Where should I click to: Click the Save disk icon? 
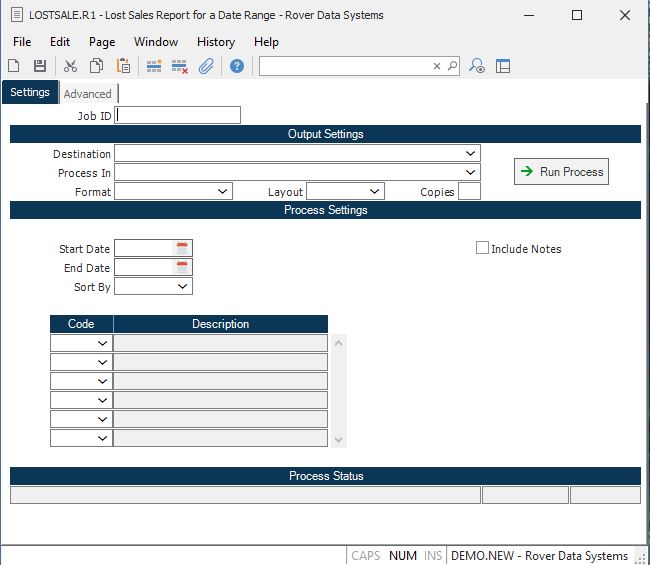pyautogui.click(x=40, y=66)
